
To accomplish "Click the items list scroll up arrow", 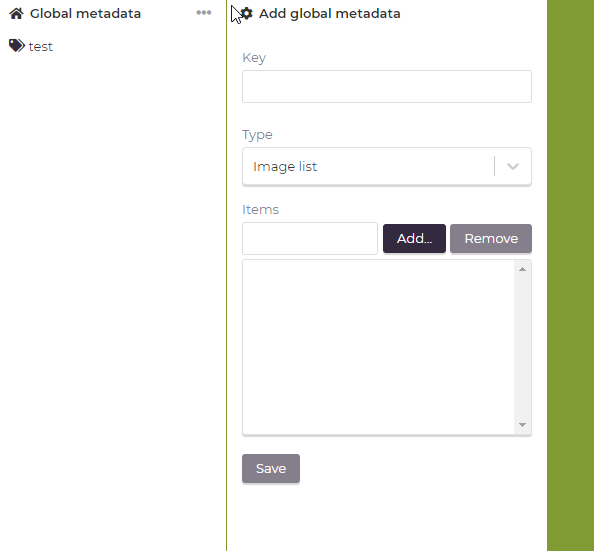I will click(x=522, y=269).
